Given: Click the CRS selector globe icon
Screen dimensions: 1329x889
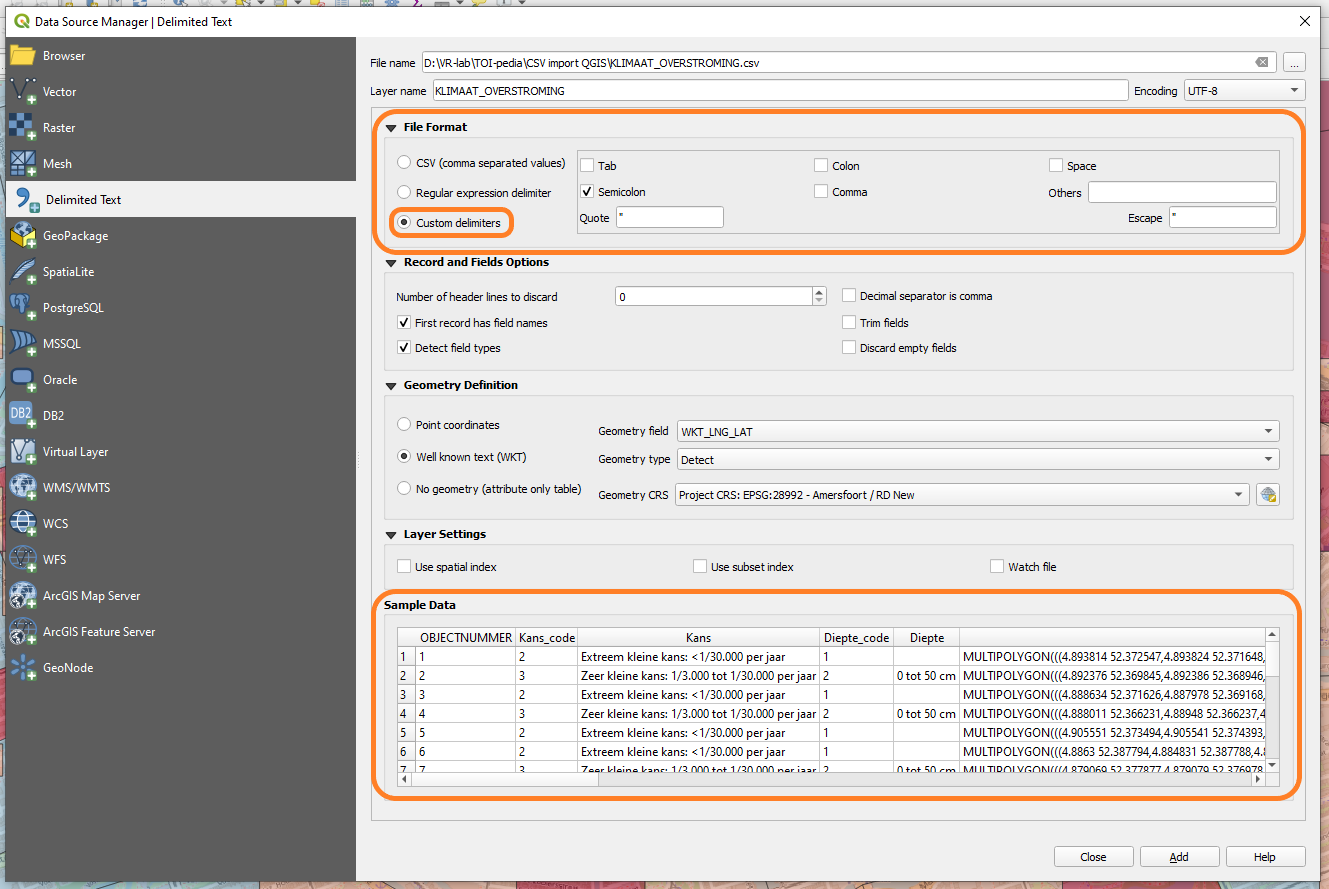Looking at the screenshot, I should tap(1268, 494).
